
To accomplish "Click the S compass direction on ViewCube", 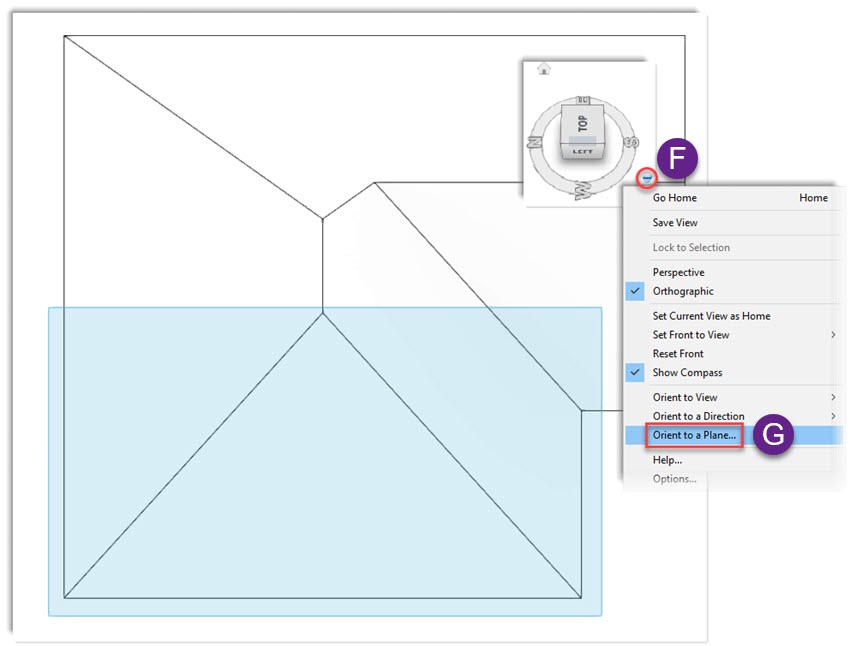I will coord(631,142).
